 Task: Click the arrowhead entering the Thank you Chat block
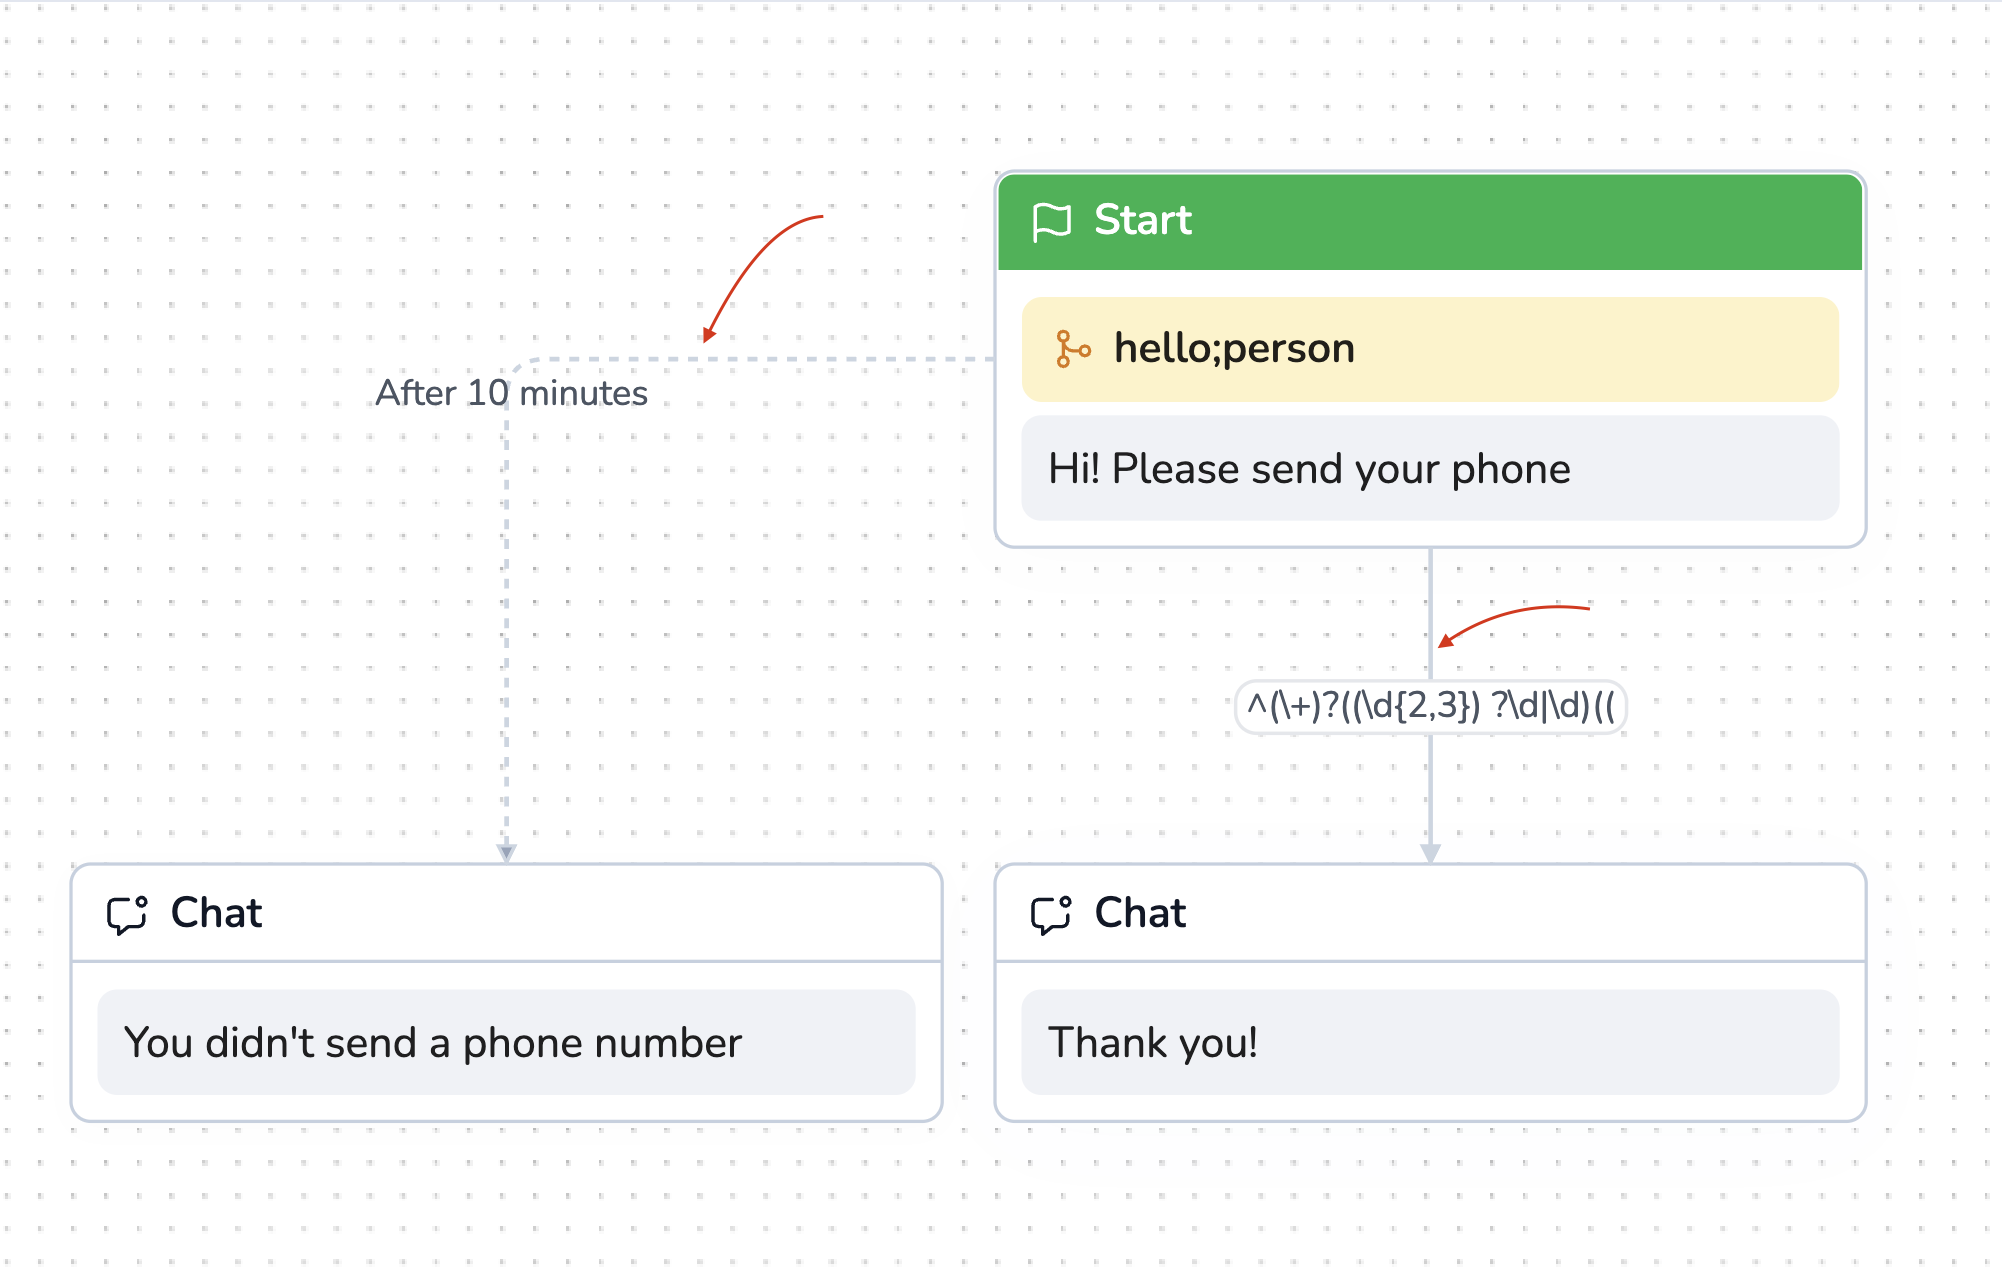point(1430,852)
